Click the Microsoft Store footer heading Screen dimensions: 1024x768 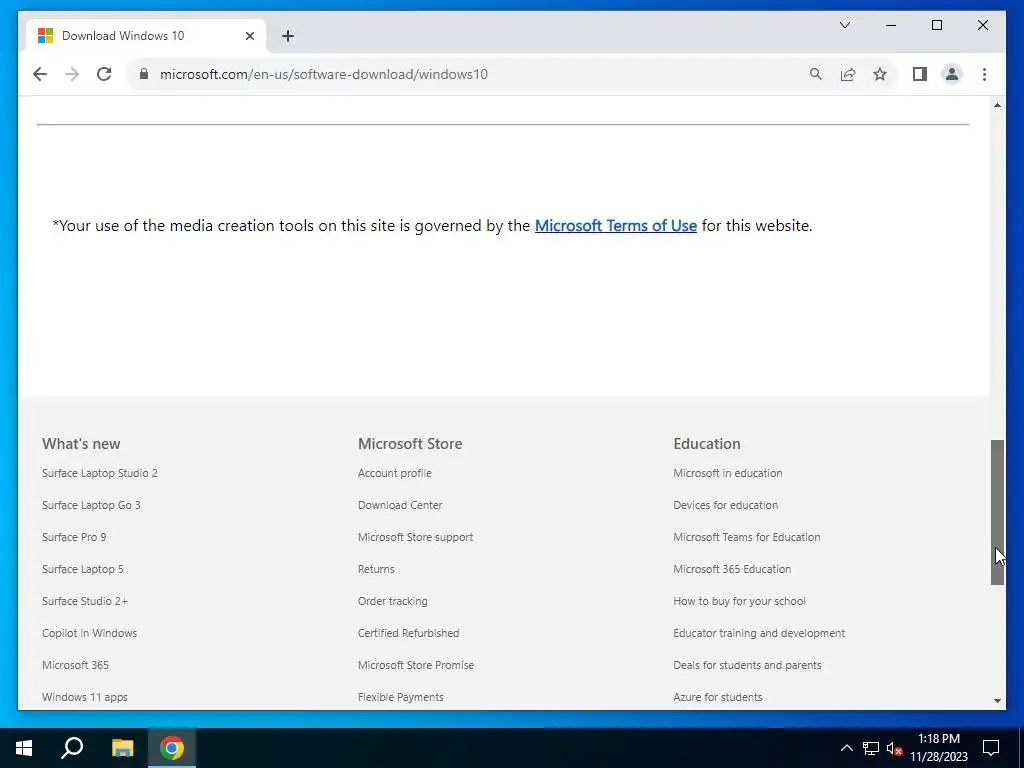pyautogui.click(x=410, y=443)
